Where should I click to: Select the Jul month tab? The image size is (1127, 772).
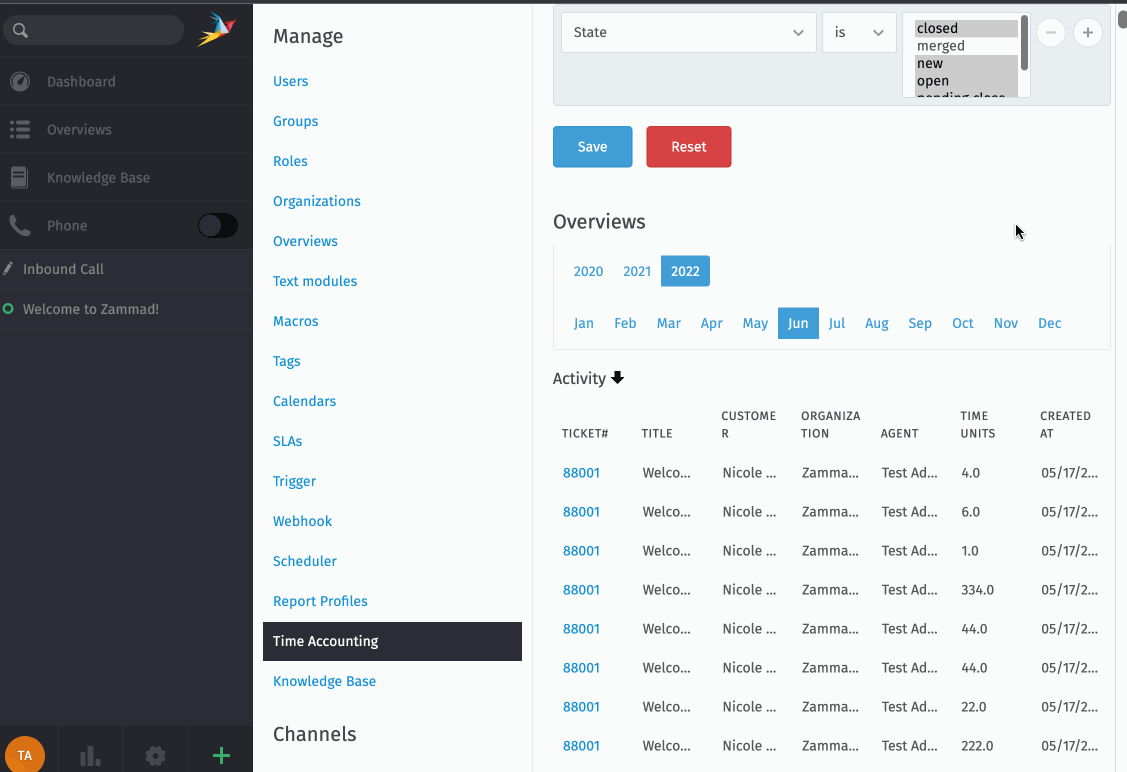coord(837,323)
